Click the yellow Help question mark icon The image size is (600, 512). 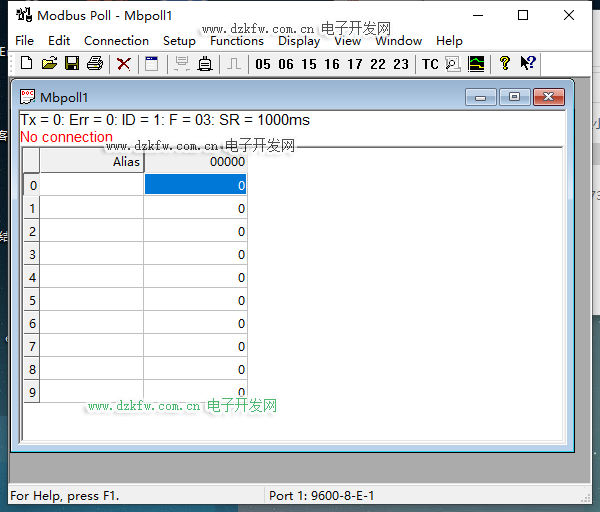tap(505, 64)
